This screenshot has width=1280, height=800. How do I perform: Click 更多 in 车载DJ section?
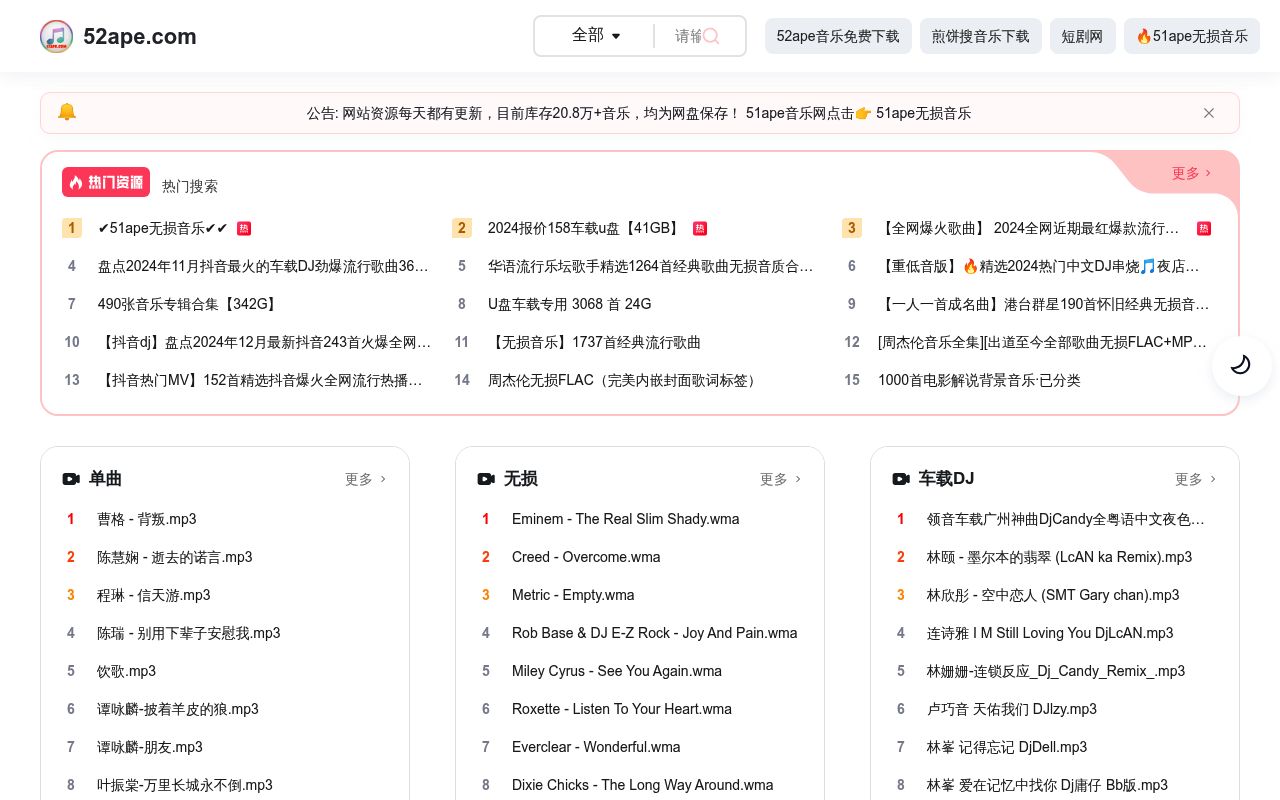(1195, 479)
